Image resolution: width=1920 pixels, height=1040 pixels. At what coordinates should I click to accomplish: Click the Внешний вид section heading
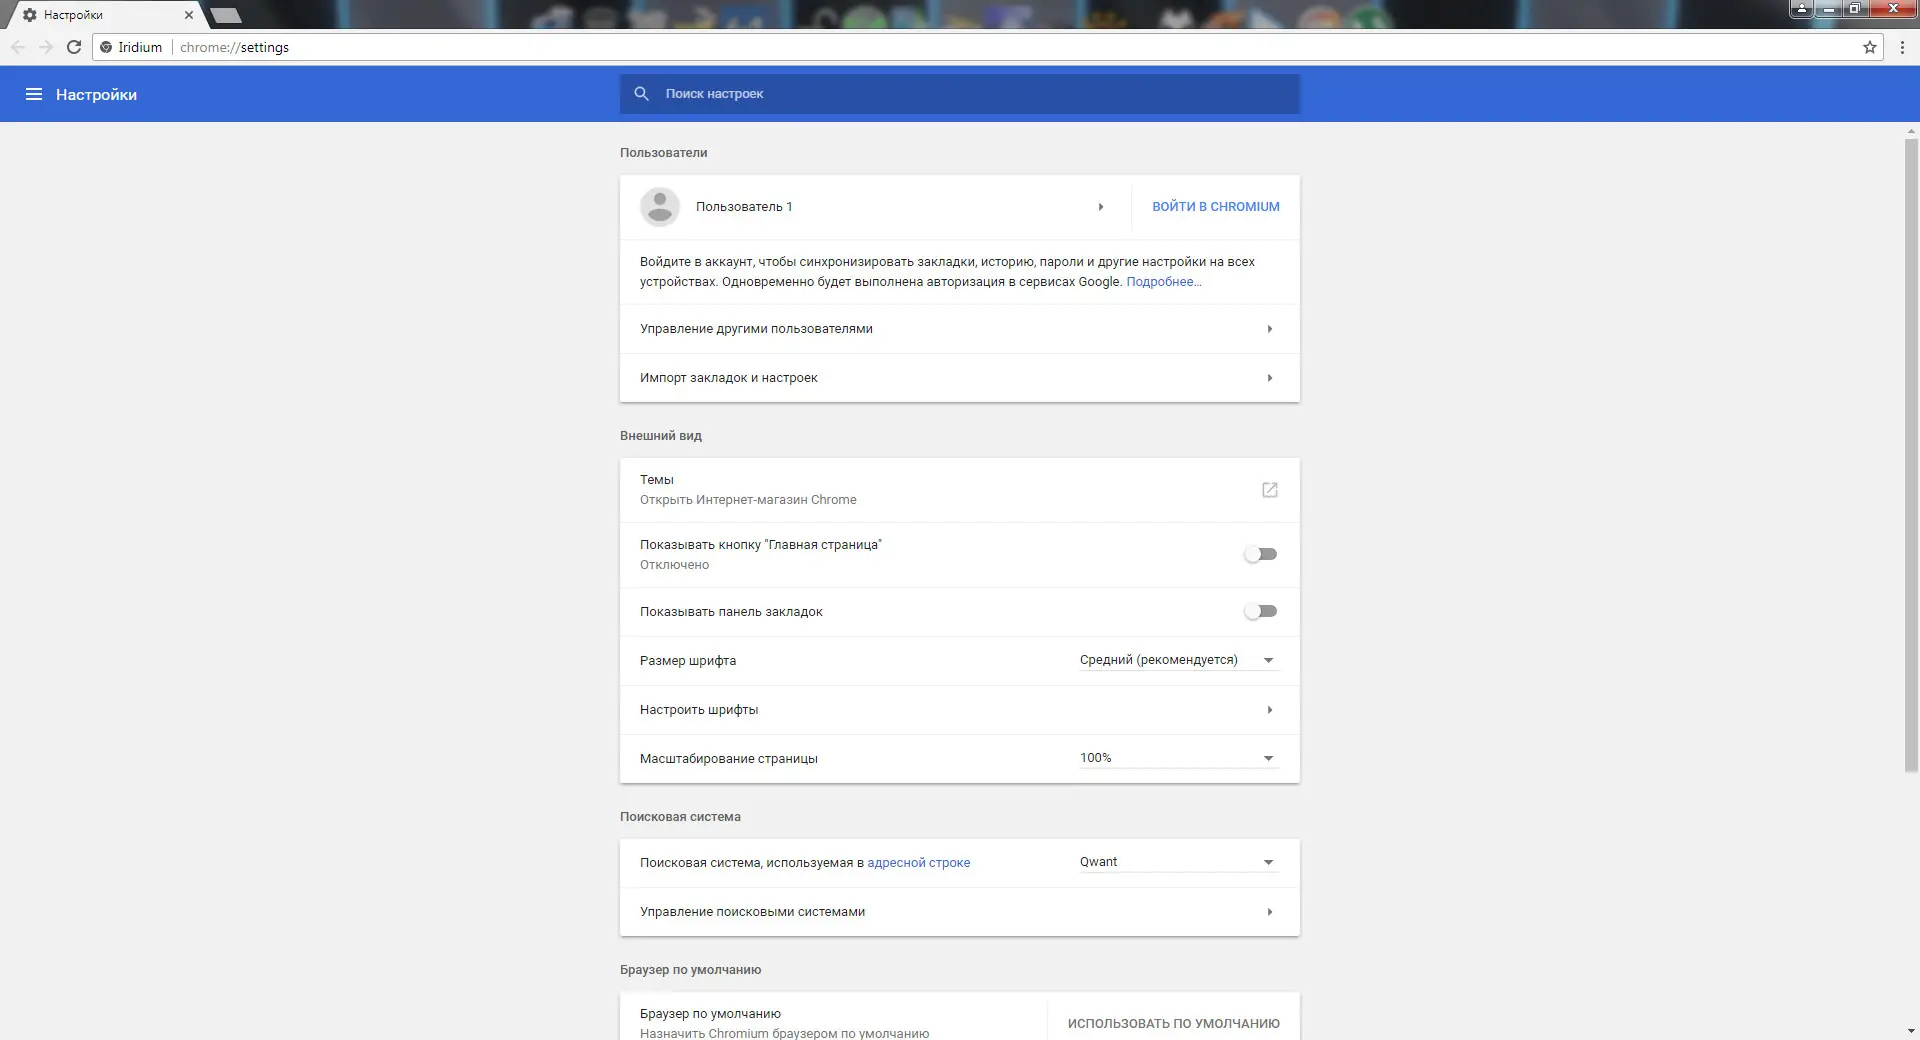click(x=660, y=436)
